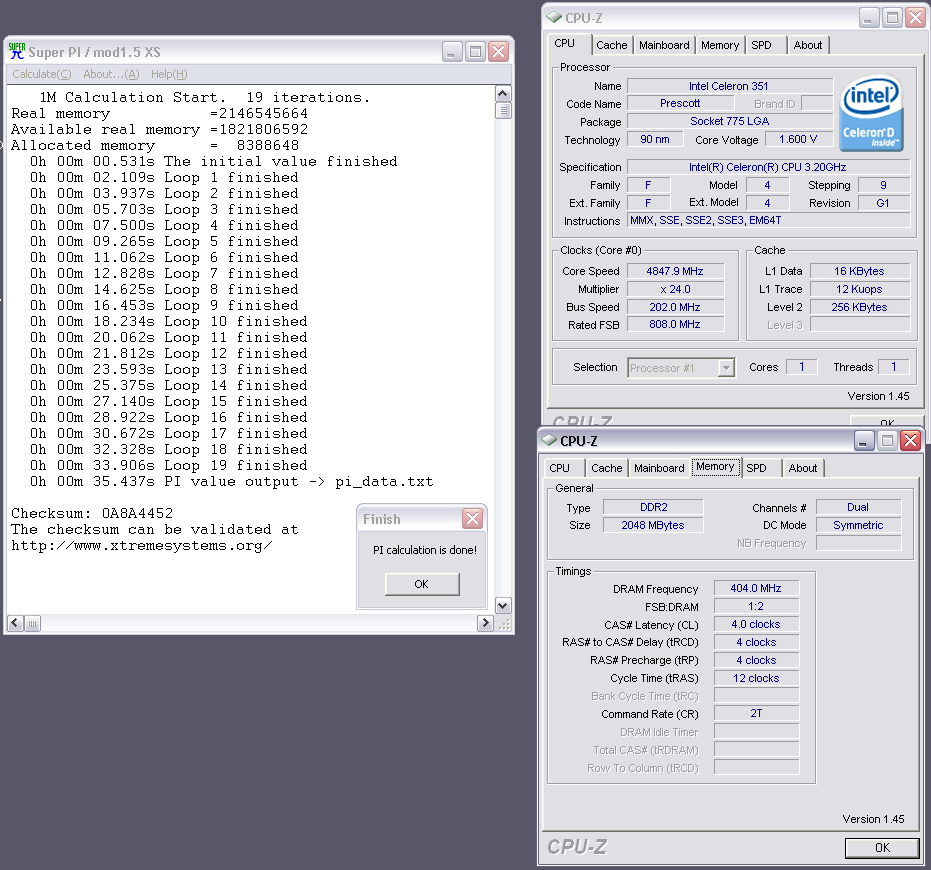Click the 256 KBytes Level 2 cache value
The height and width of the screenshot is (870, 931).
859,307
